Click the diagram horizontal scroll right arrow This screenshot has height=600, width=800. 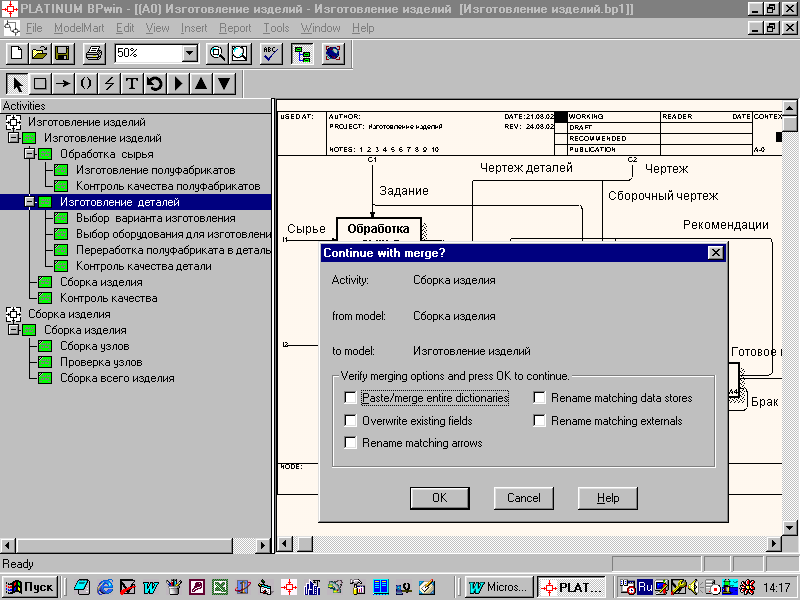click(x=774, y=544)
